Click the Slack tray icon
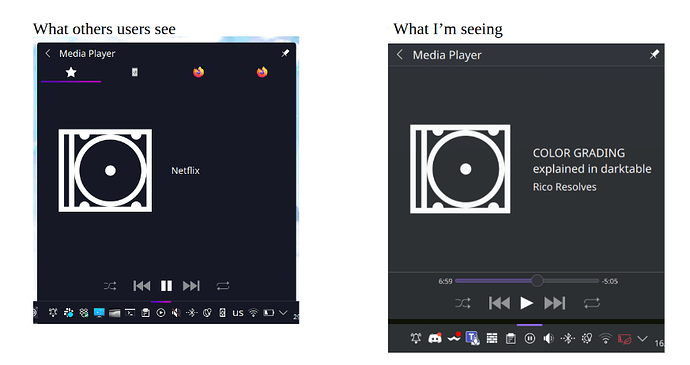Viewport: 690px width, 365px height. click(x=69, y=313)
